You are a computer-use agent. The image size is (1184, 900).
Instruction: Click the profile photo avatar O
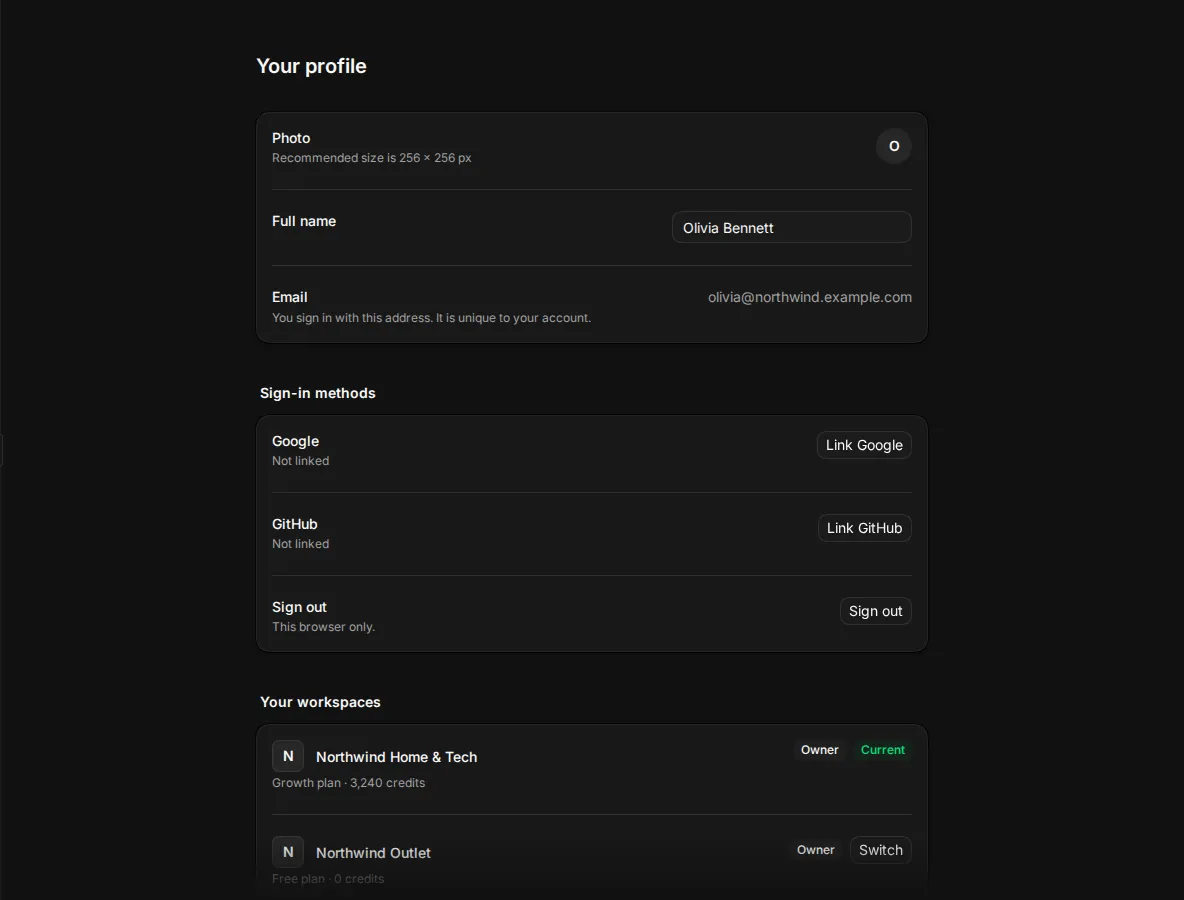tap(893, 146)
